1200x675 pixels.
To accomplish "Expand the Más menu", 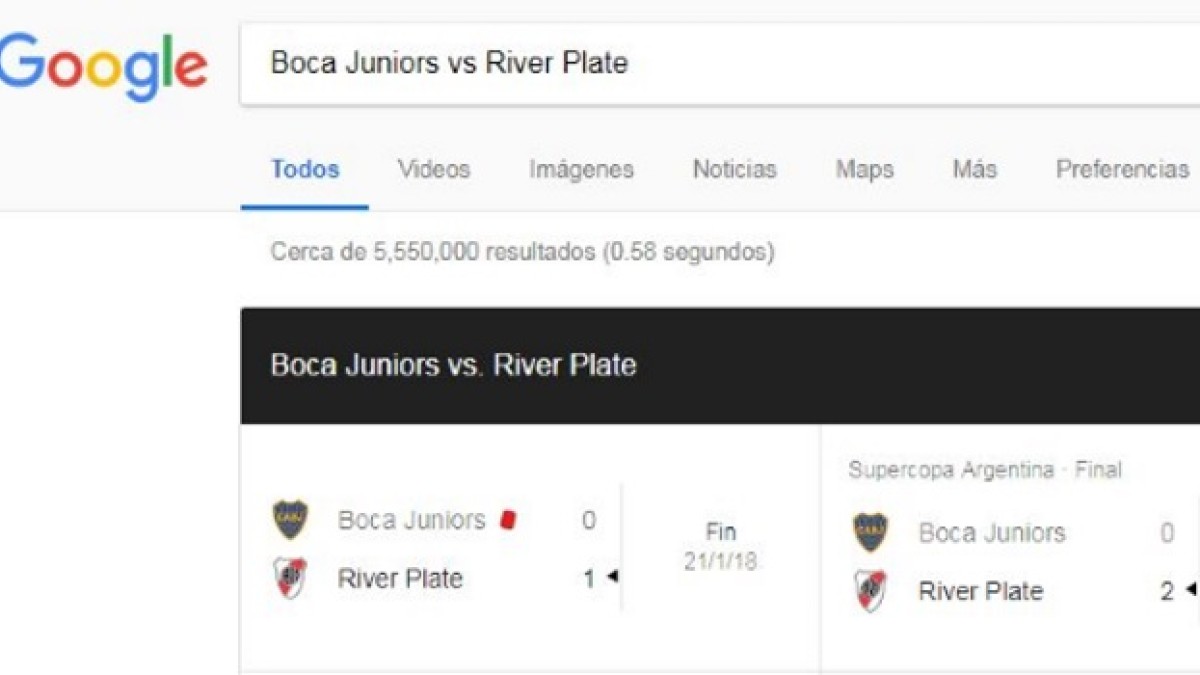I will 974,169.
